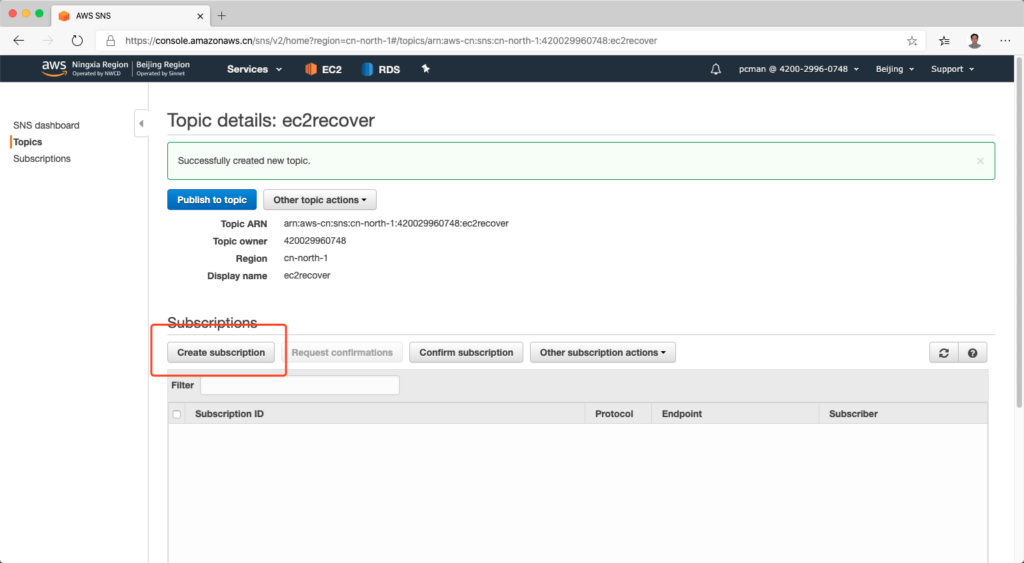Click the Create subscription button
1024x563 pixels.
221,353
